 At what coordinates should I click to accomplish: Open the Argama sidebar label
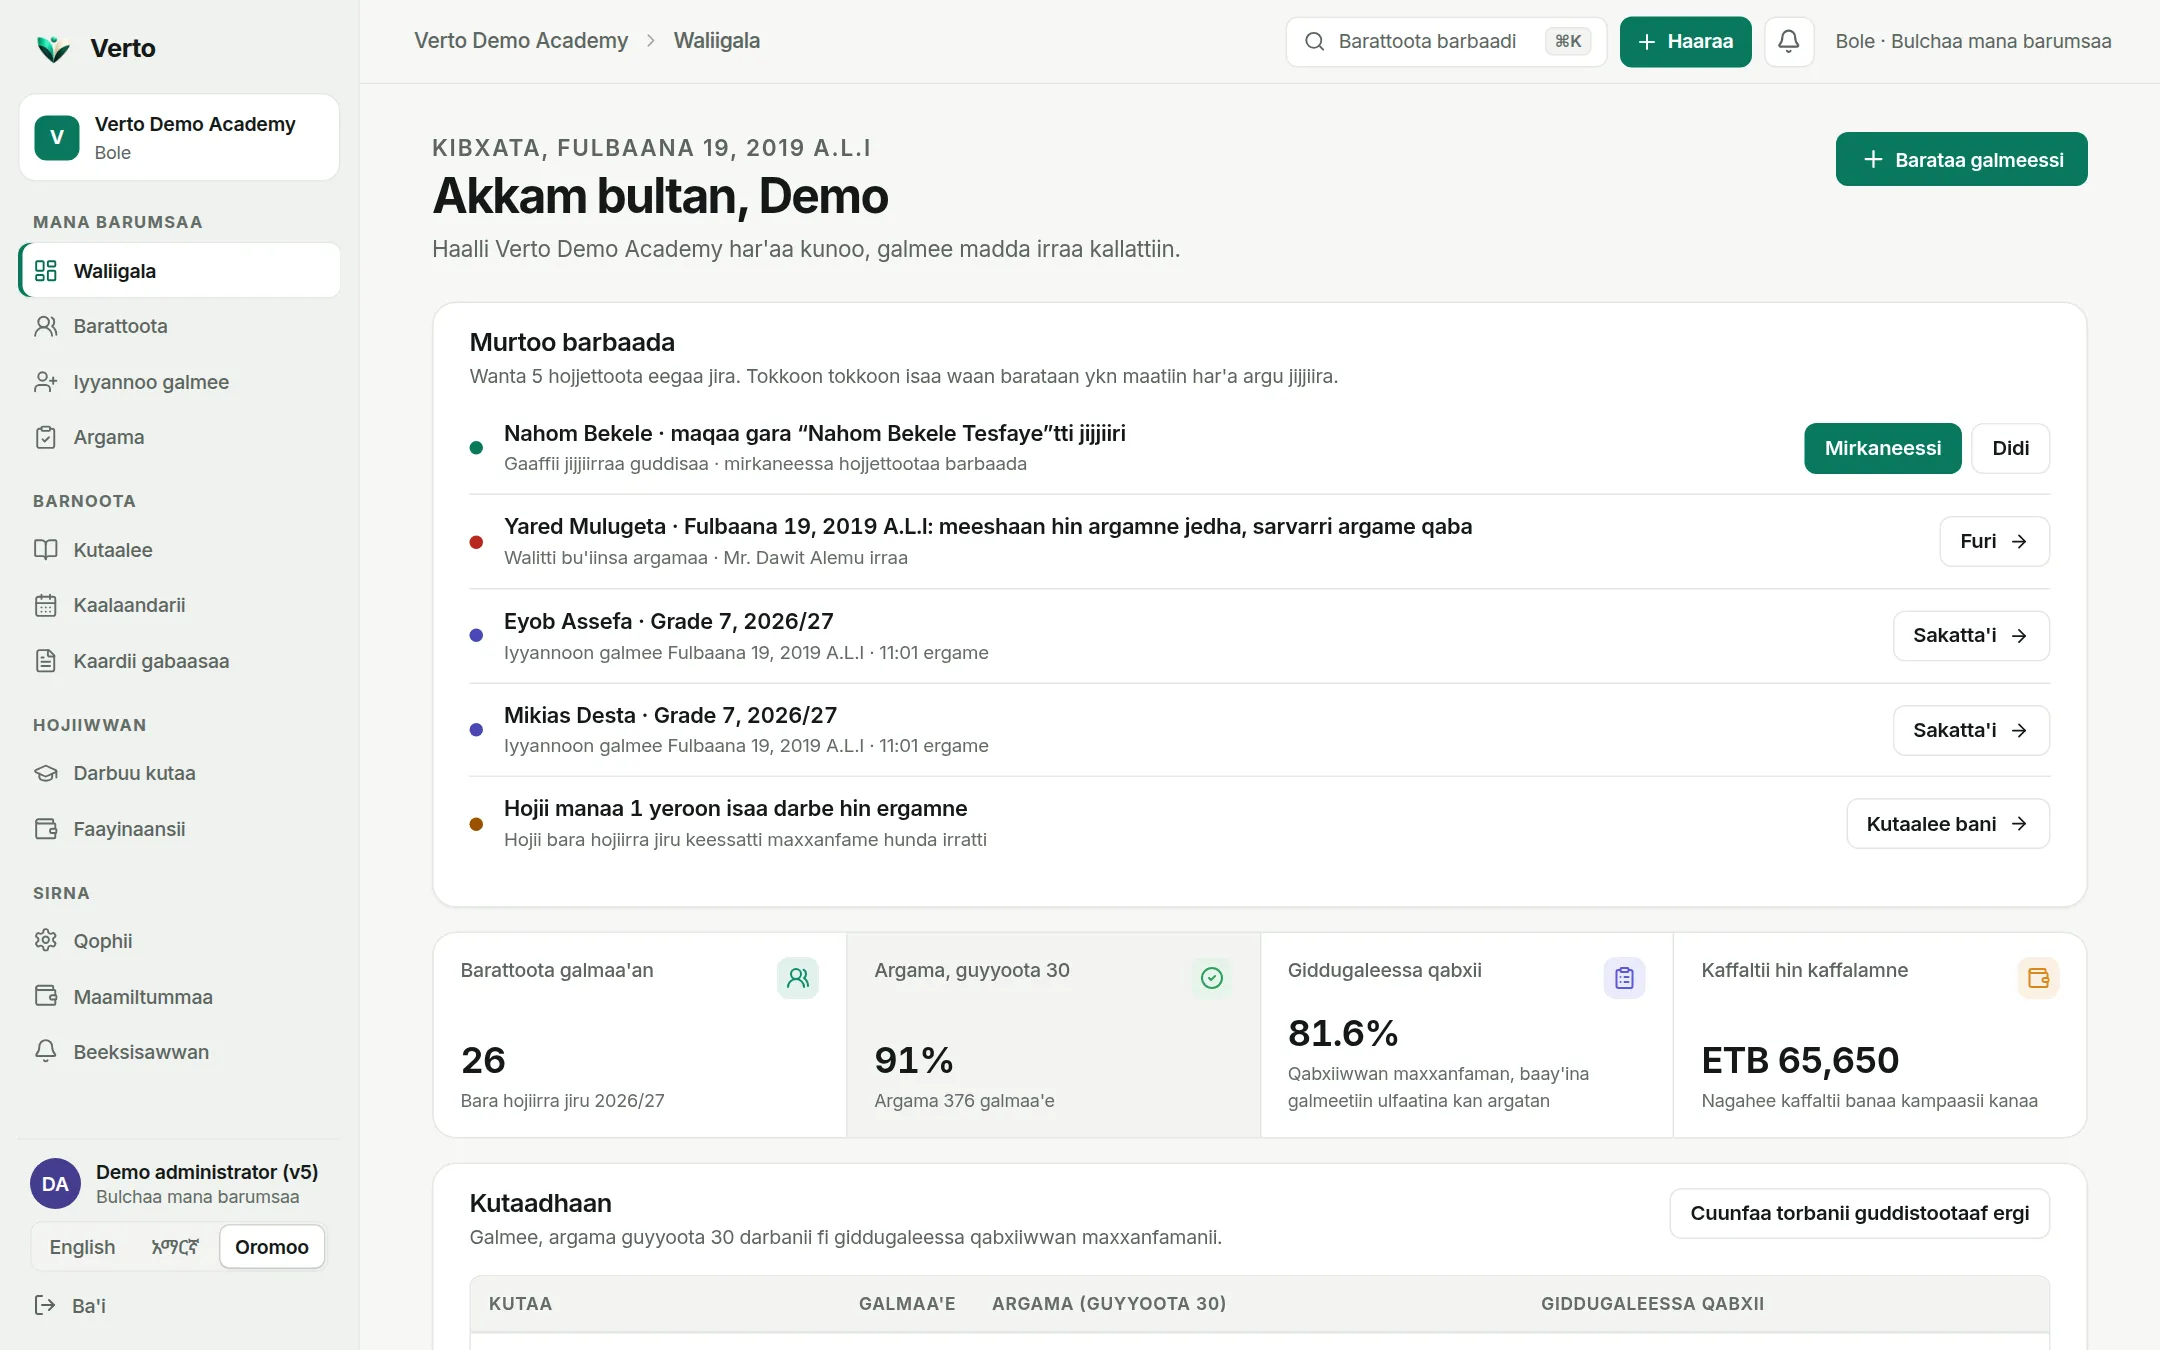109,437
